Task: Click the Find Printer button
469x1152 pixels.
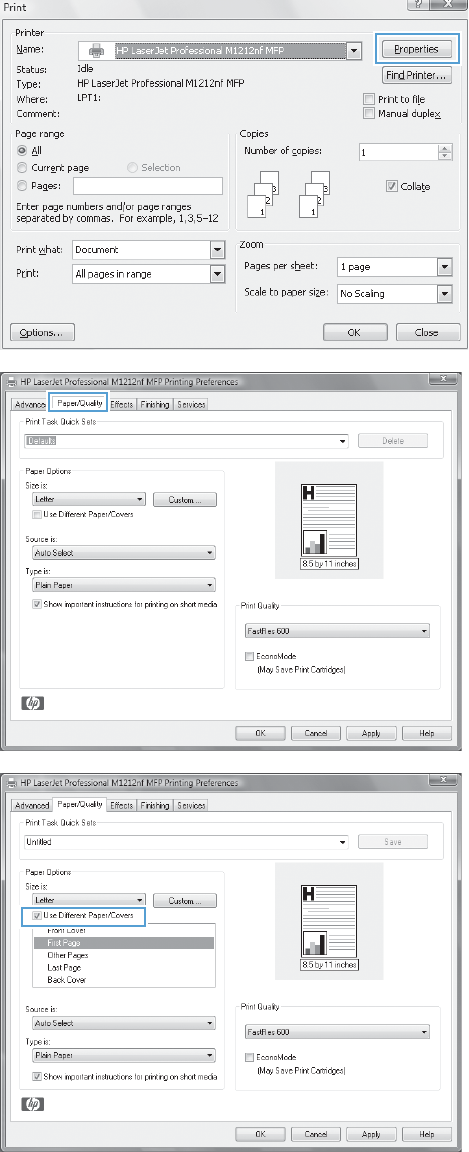Action: [x=417, y=75]
